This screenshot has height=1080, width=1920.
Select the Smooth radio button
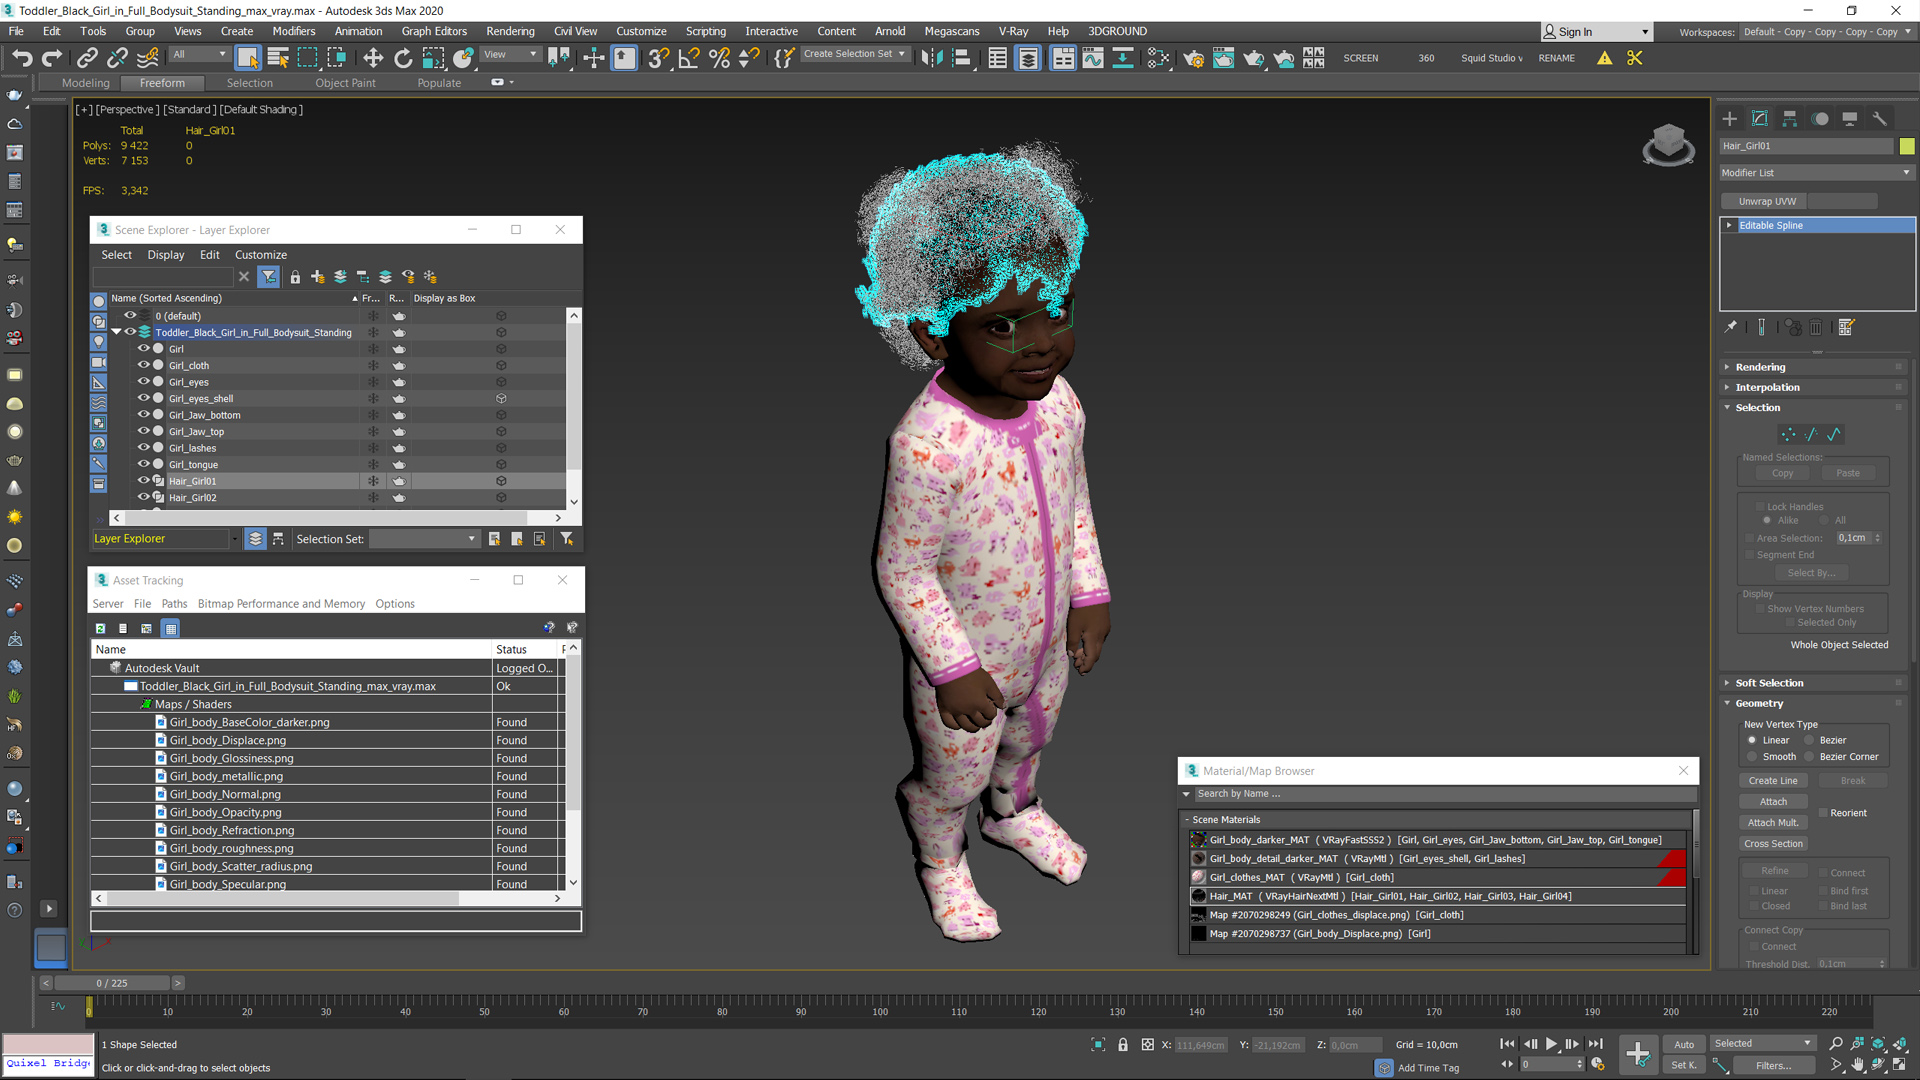pyautogui.click(x=1752, y=756)
